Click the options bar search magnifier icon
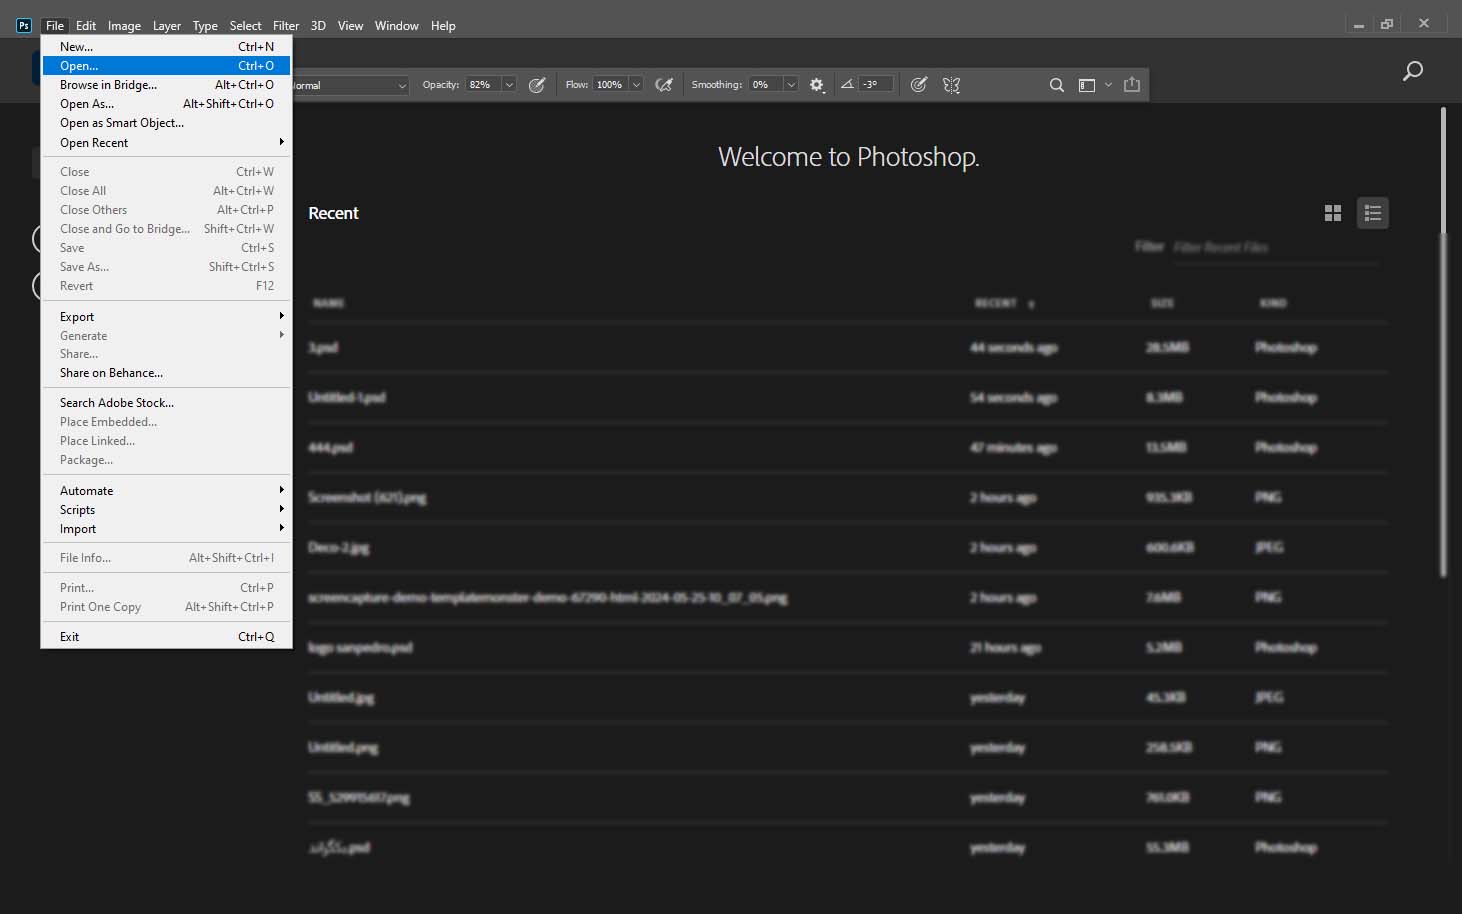The width and height of the screenshot is (1462, 914). 1056,85
